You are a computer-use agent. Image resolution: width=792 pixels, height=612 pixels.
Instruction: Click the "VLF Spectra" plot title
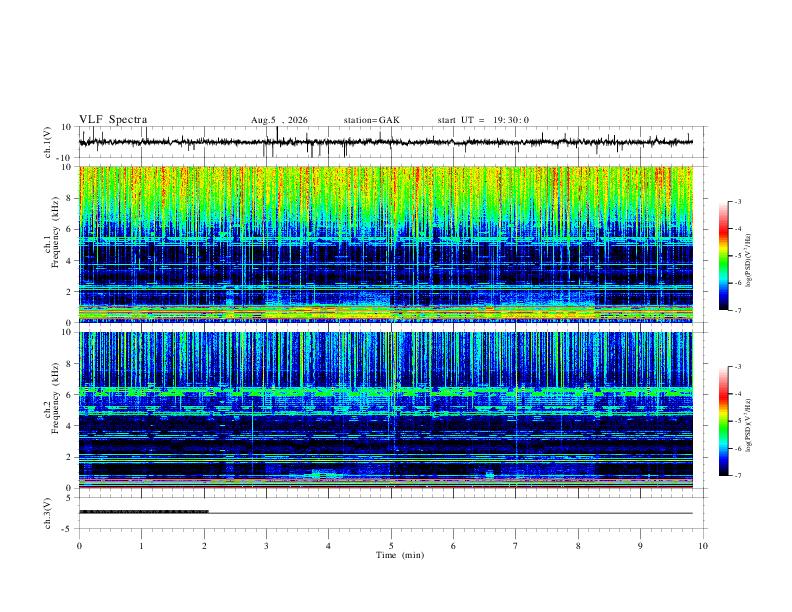(x=113, y=120)
